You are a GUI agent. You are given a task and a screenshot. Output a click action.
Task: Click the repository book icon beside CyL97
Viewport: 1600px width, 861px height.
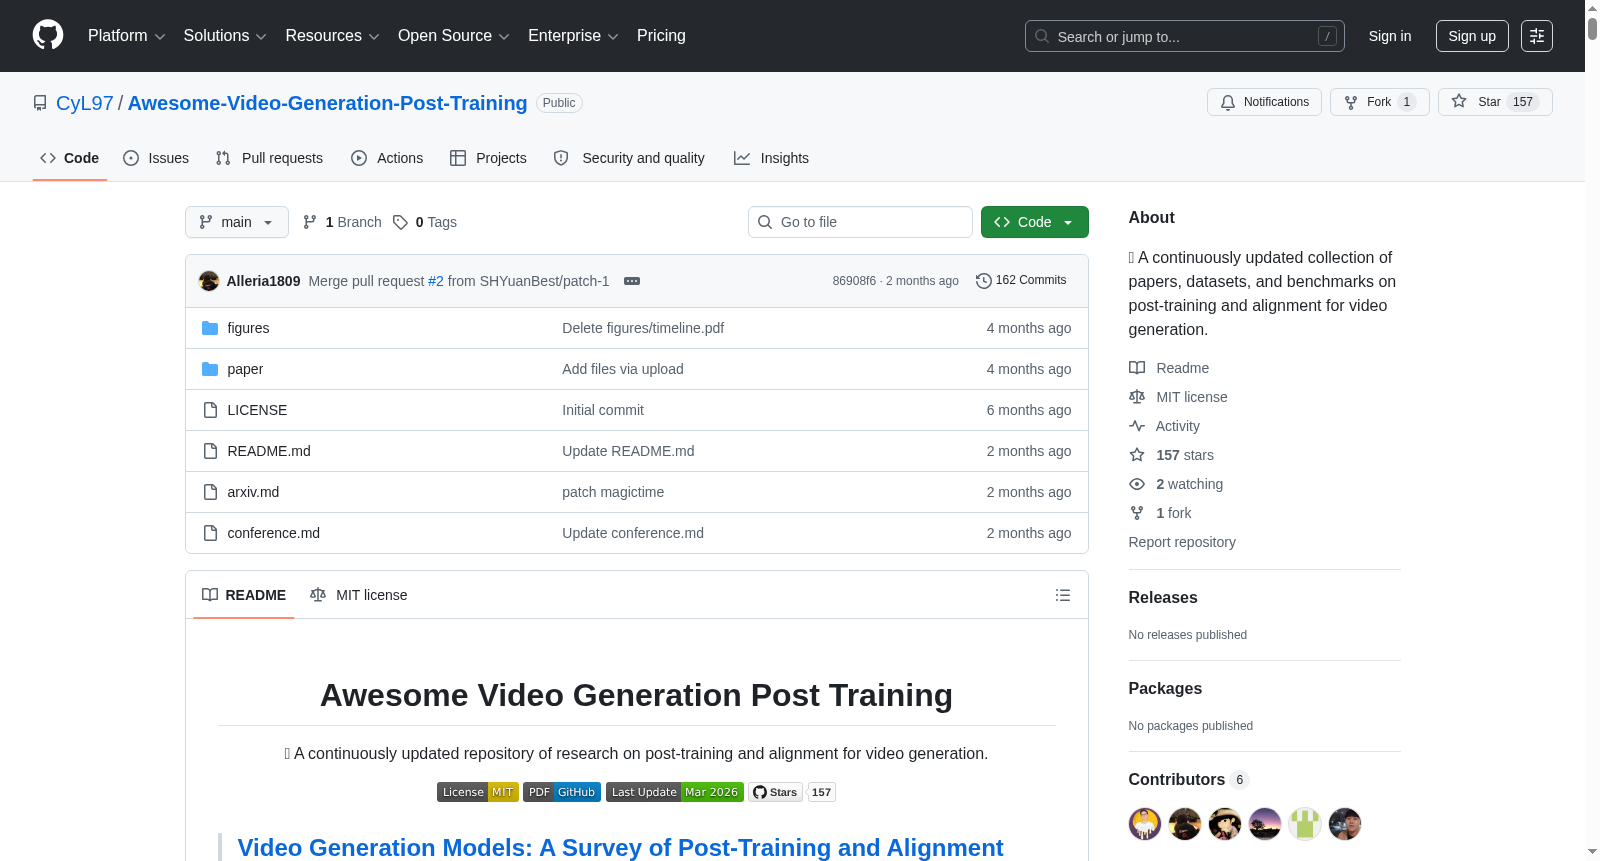(x=40, y=103)
